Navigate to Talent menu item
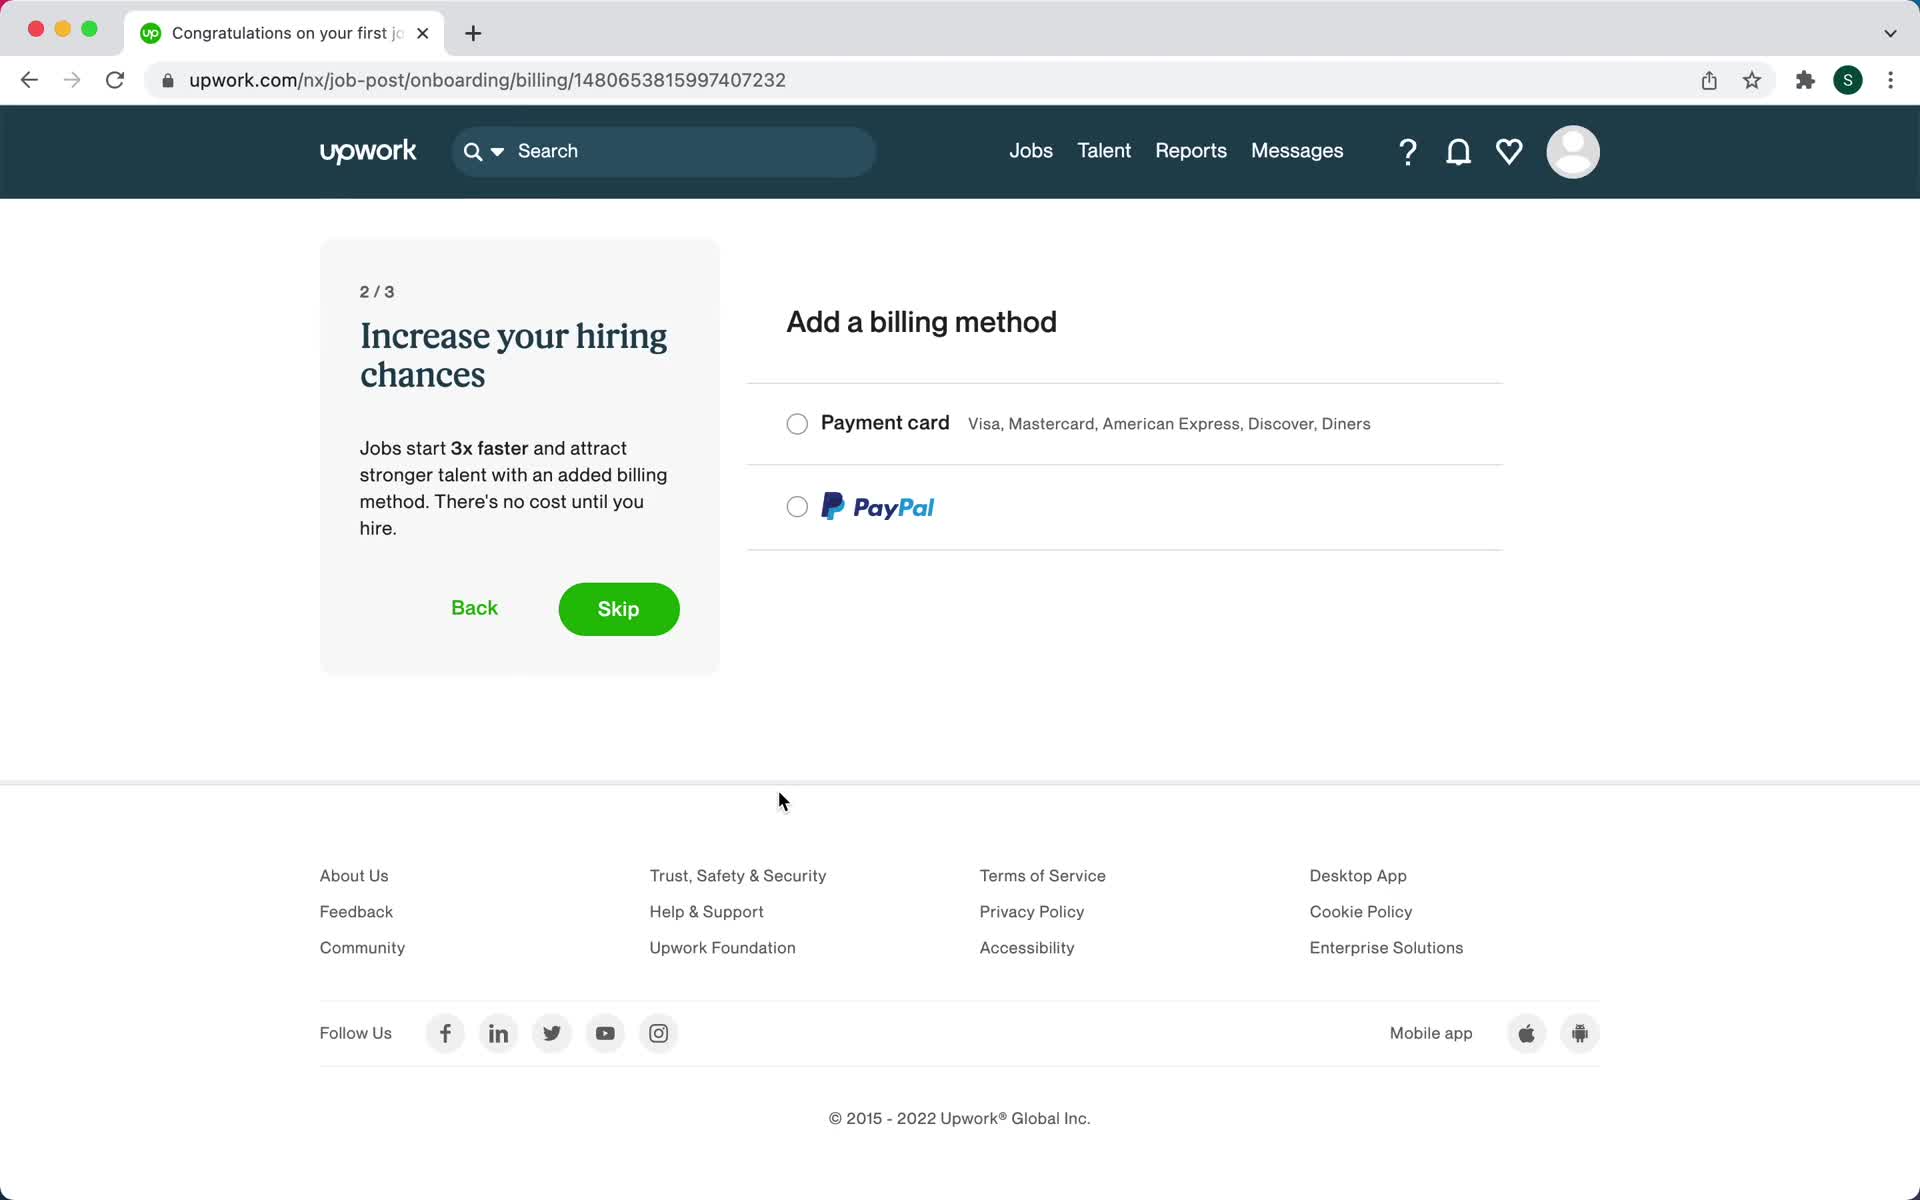The height and width of the screenshot is (1200, 1920). tap(1104, 151)
